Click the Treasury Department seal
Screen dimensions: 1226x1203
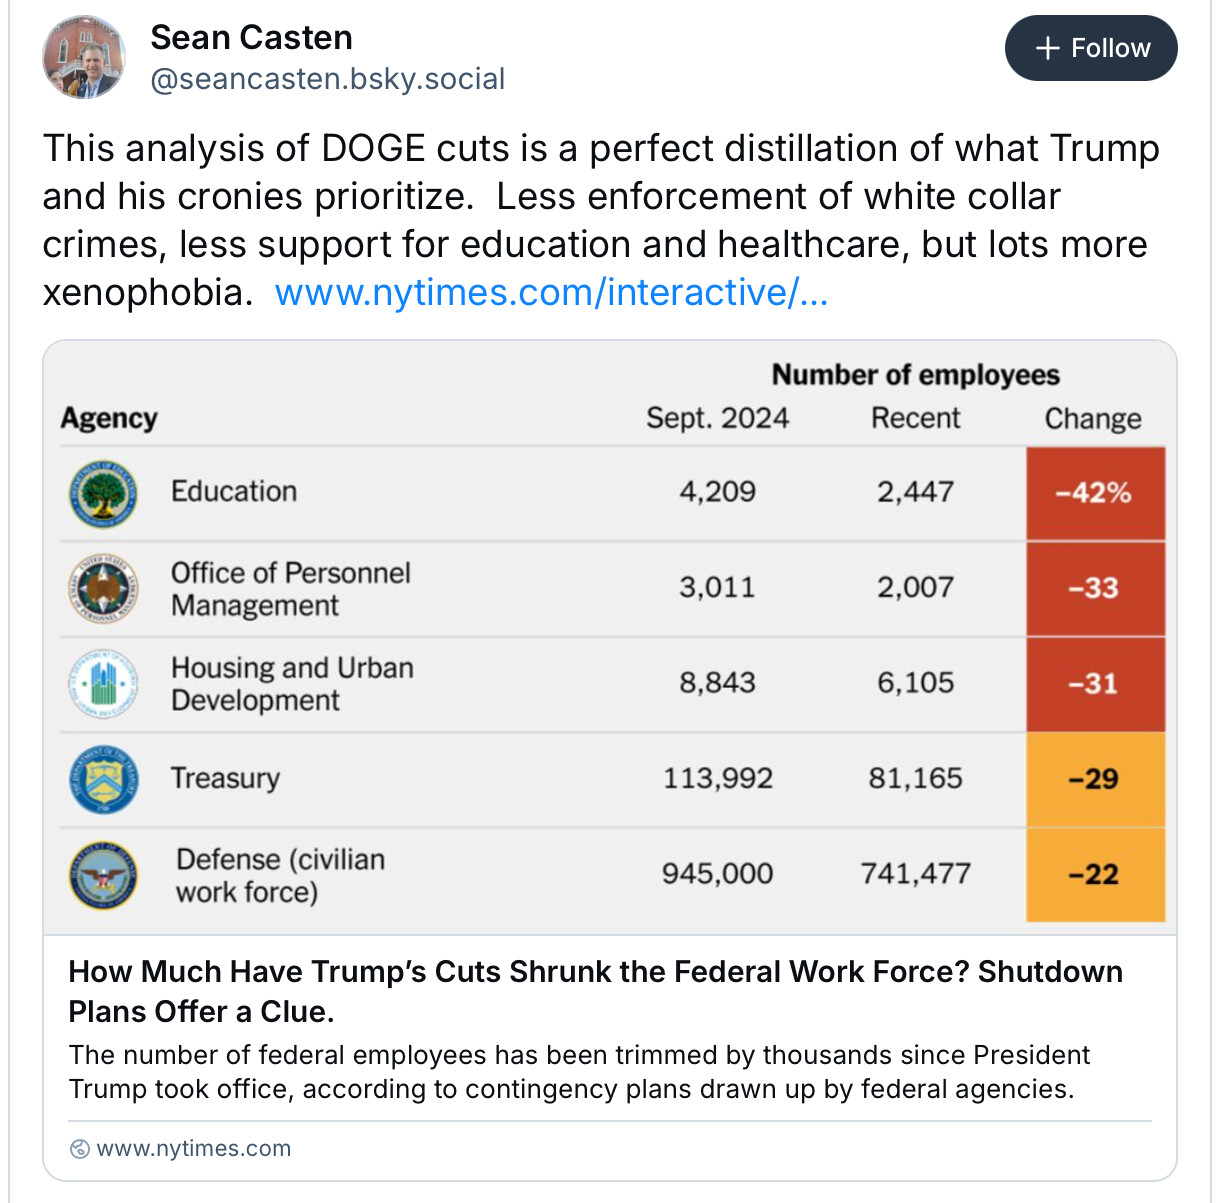click(103, 779)
